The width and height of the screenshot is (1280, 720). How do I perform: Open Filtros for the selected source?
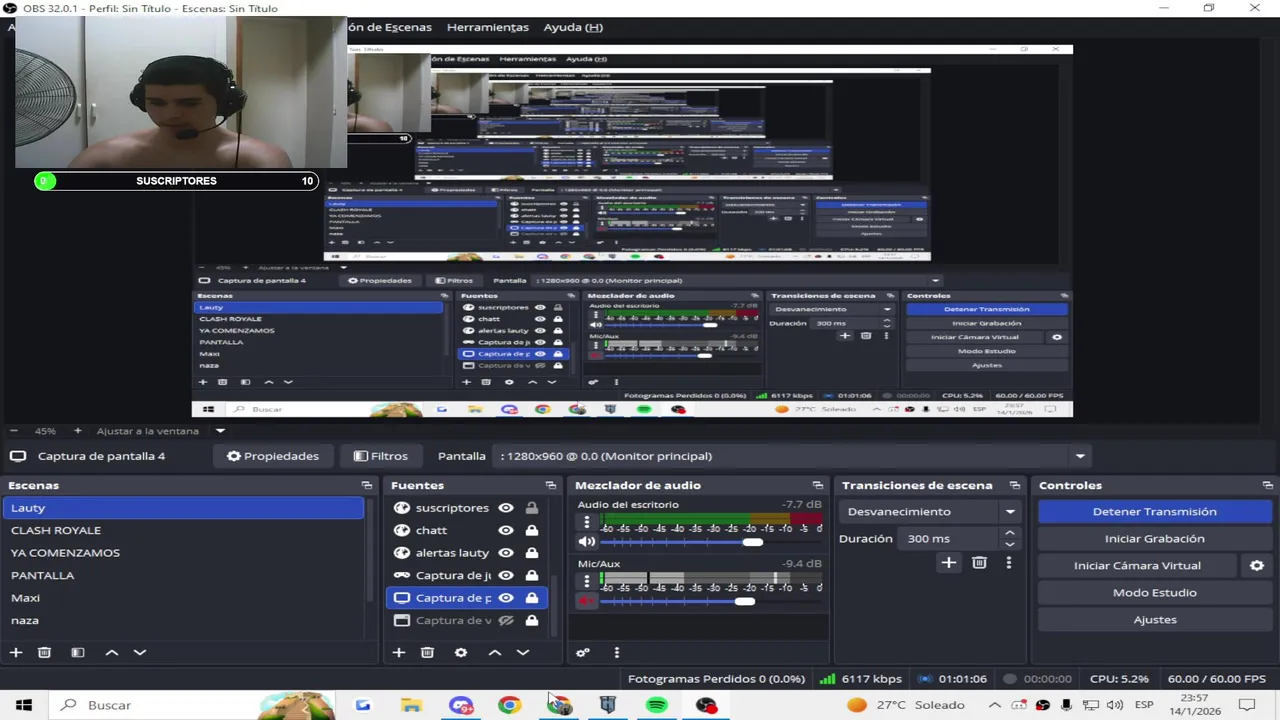tap(380, 456)
